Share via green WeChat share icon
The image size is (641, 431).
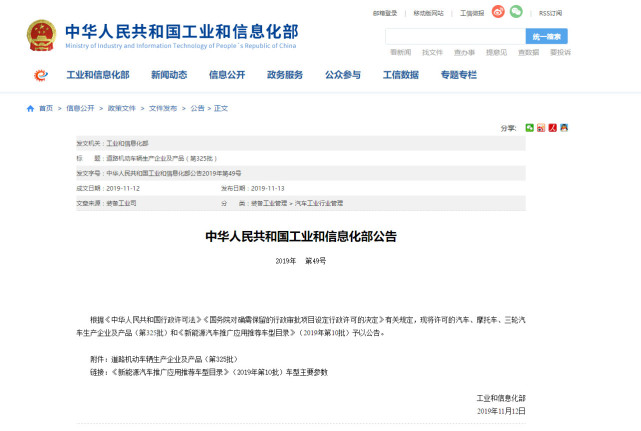(x=529, y=128)
